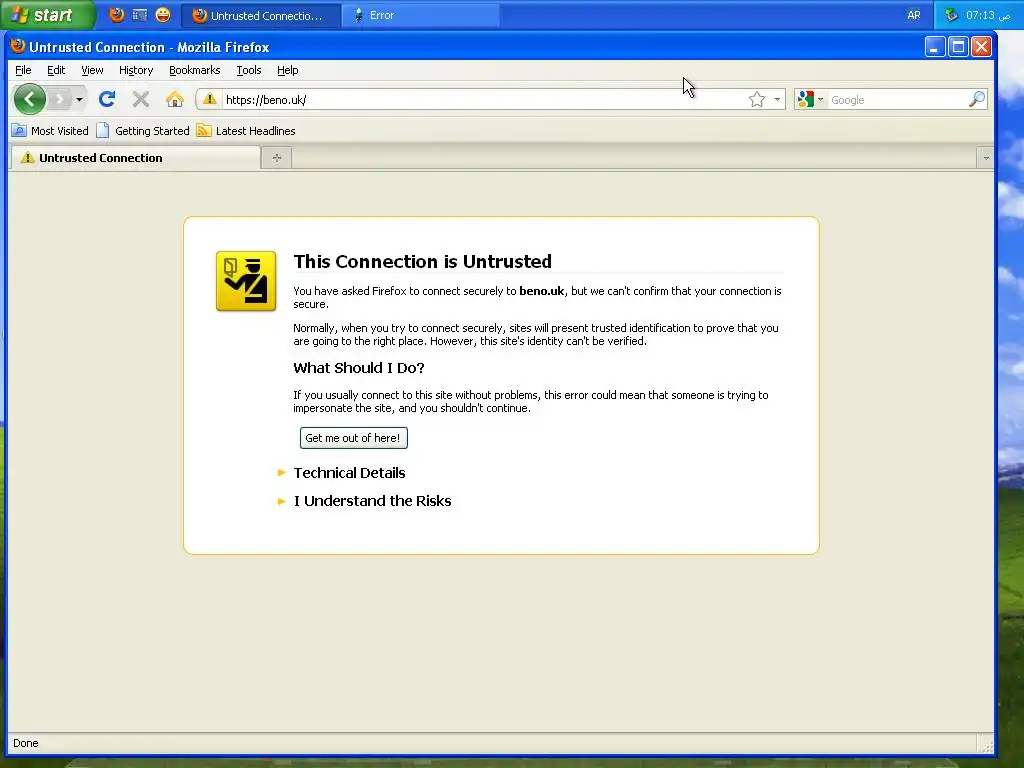Select the Untrusted Connection tab

(135, 157)
